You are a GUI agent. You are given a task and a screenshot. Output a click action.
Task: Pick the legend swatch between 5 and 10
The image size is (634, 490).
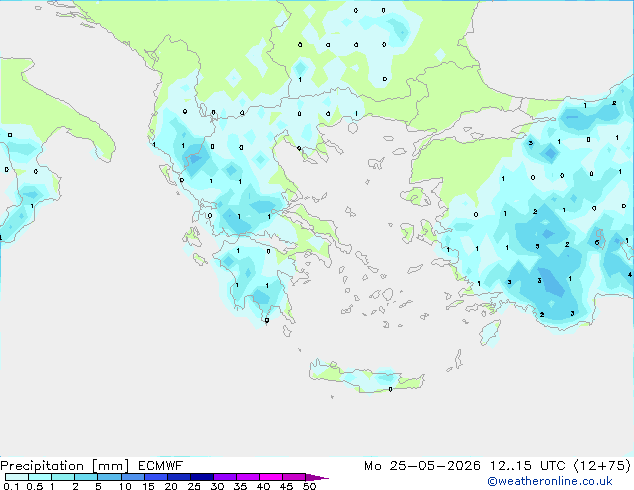[109, 477]
